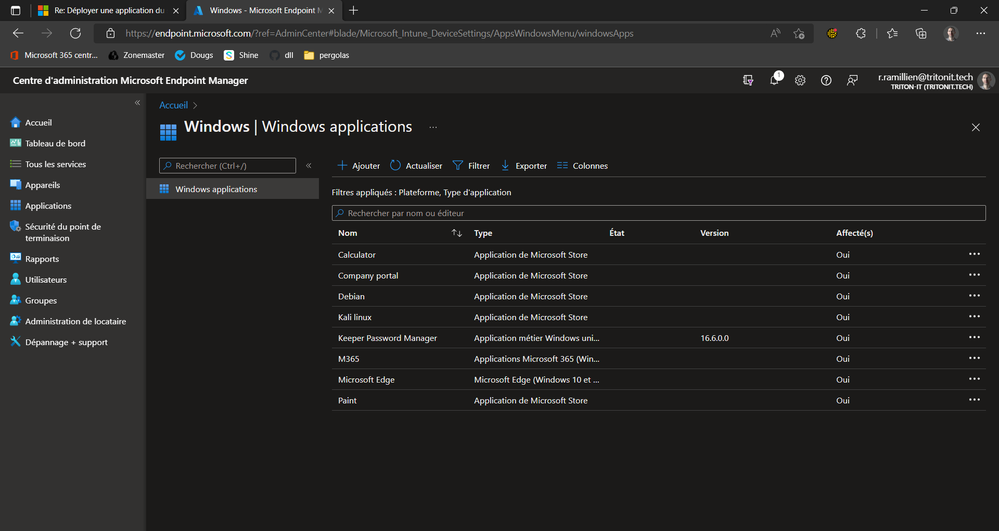Select Utilisateurs in the left menu
The image size is (999, 531).
(46, 280)
